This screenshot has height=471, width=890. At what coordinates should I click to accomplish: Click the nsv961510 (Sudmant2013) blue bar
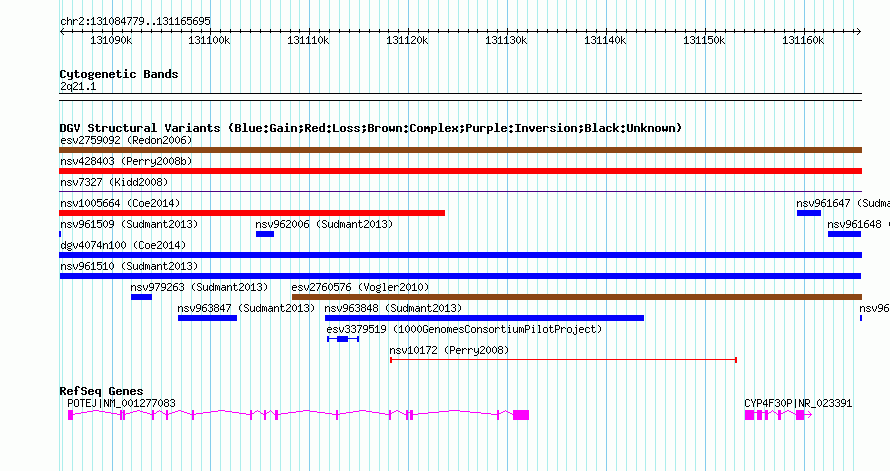pos(460,276)
